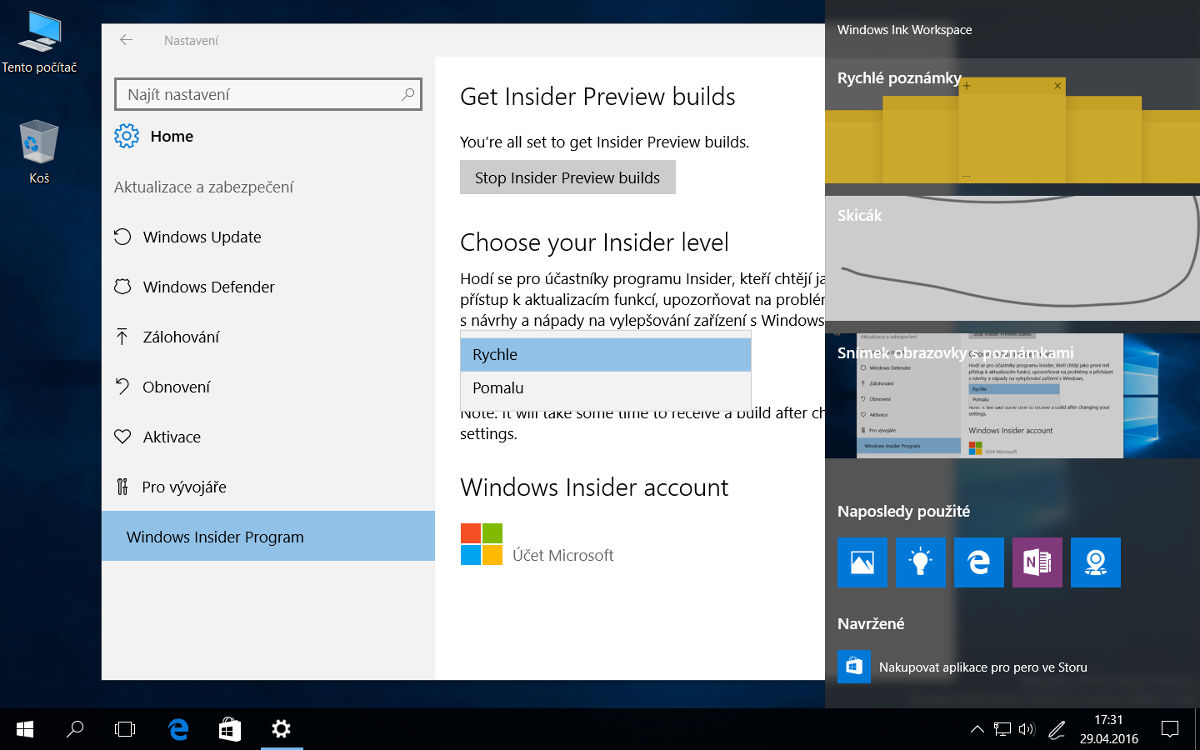Switch to Settings app on the taskbar

coord(281,729)
